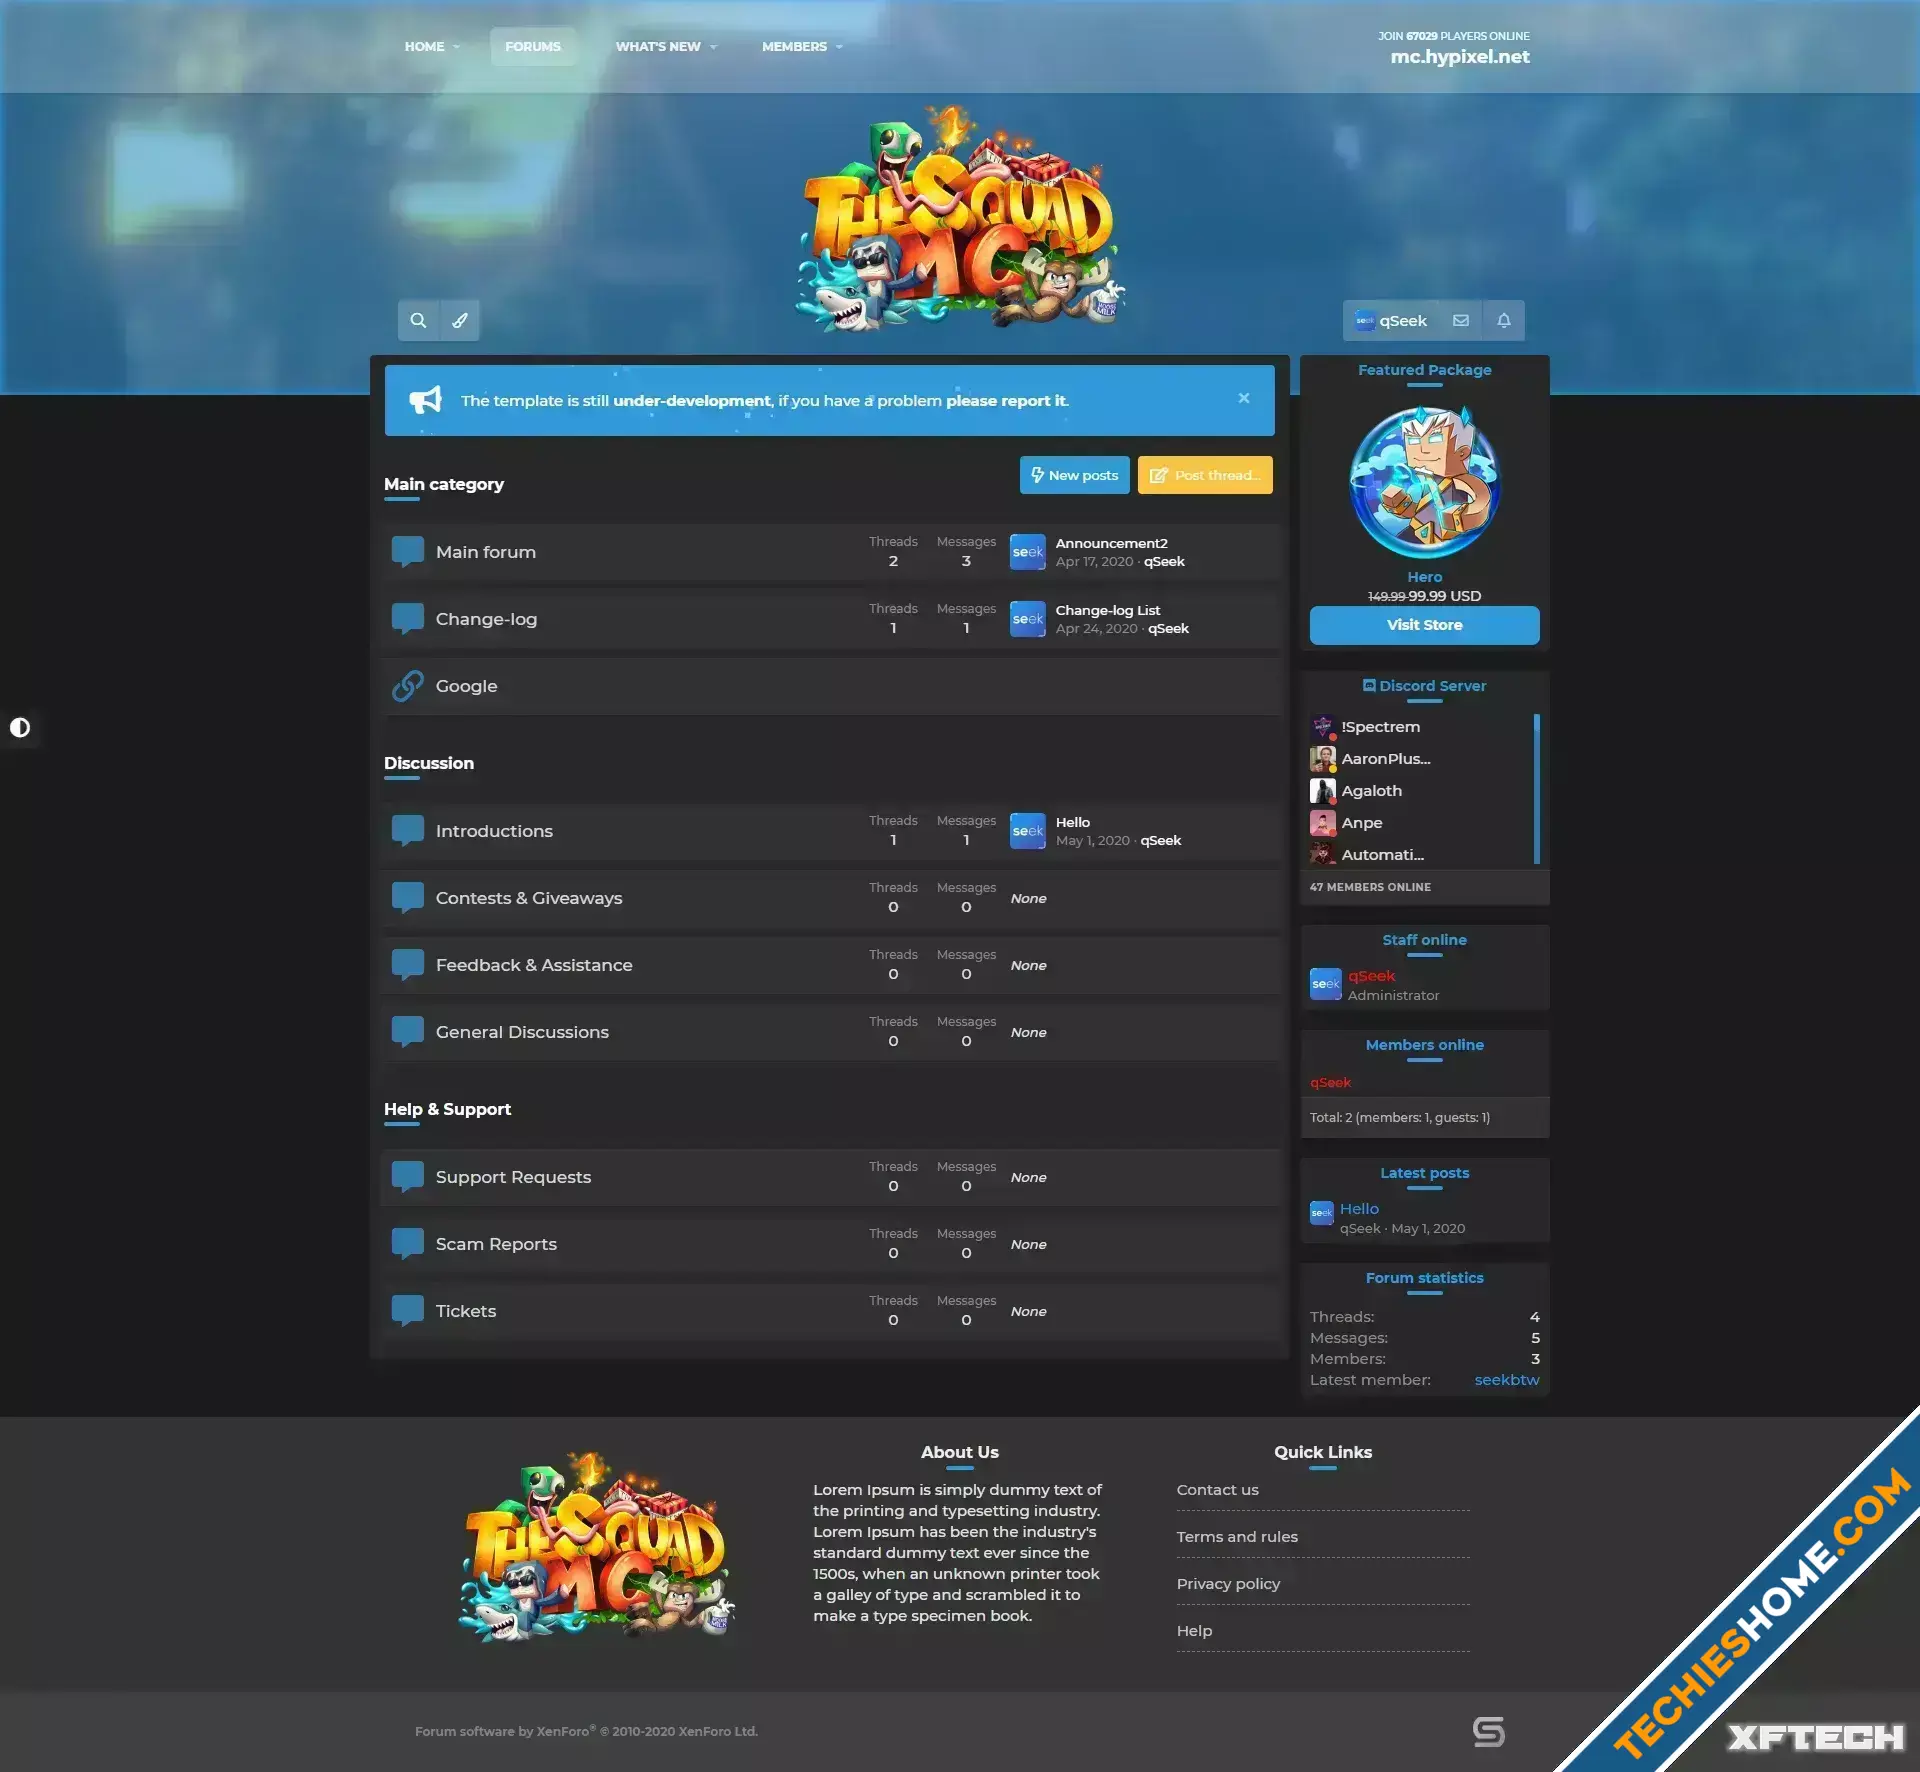The image size is (1920, 1772).
Task: Click the paintbrush style chooser icon
Action: pyautogui.click(x=460, y=321)
